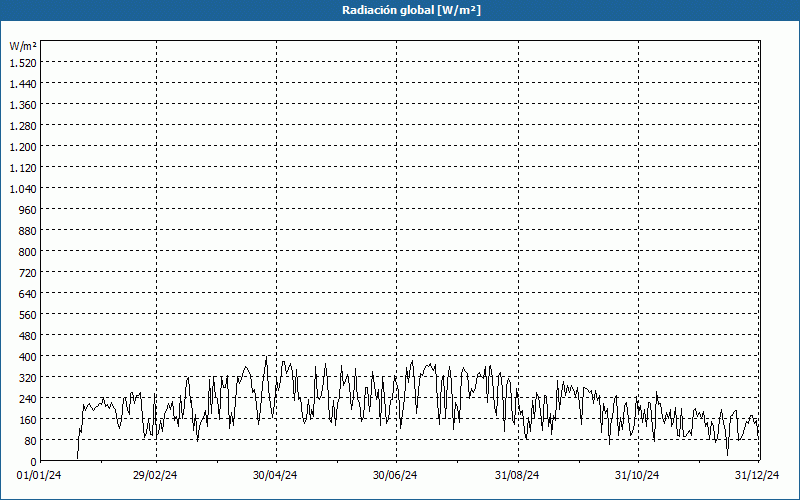800x500 pixels.
Task: Click the 30/04/24 date label
Action: pos(275,476)
